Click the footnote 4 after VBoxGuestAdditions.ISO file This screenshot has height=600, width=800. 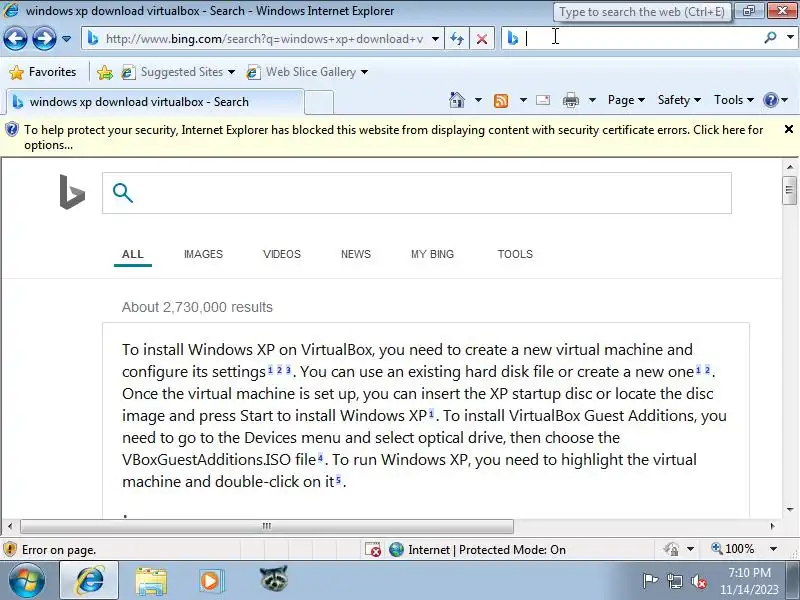(x=320, y=458)
